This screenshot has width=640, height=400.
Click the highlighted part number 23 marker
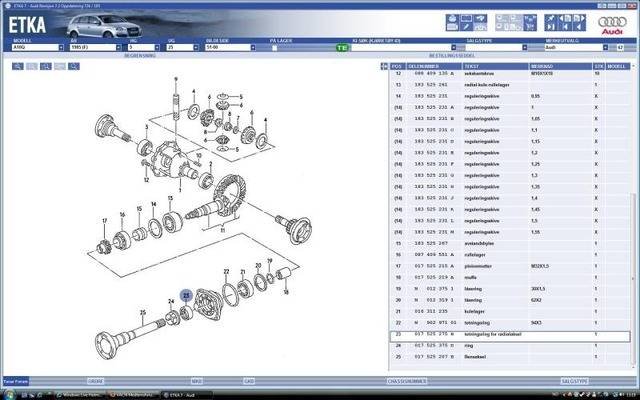point(186,295)
